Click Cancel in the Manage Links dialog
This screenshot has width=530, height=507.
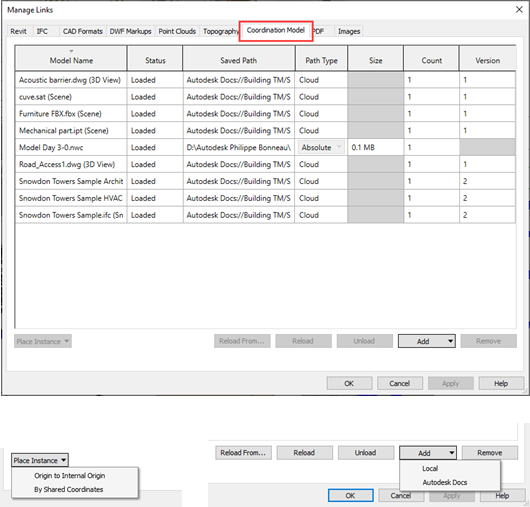coord(400,383)
